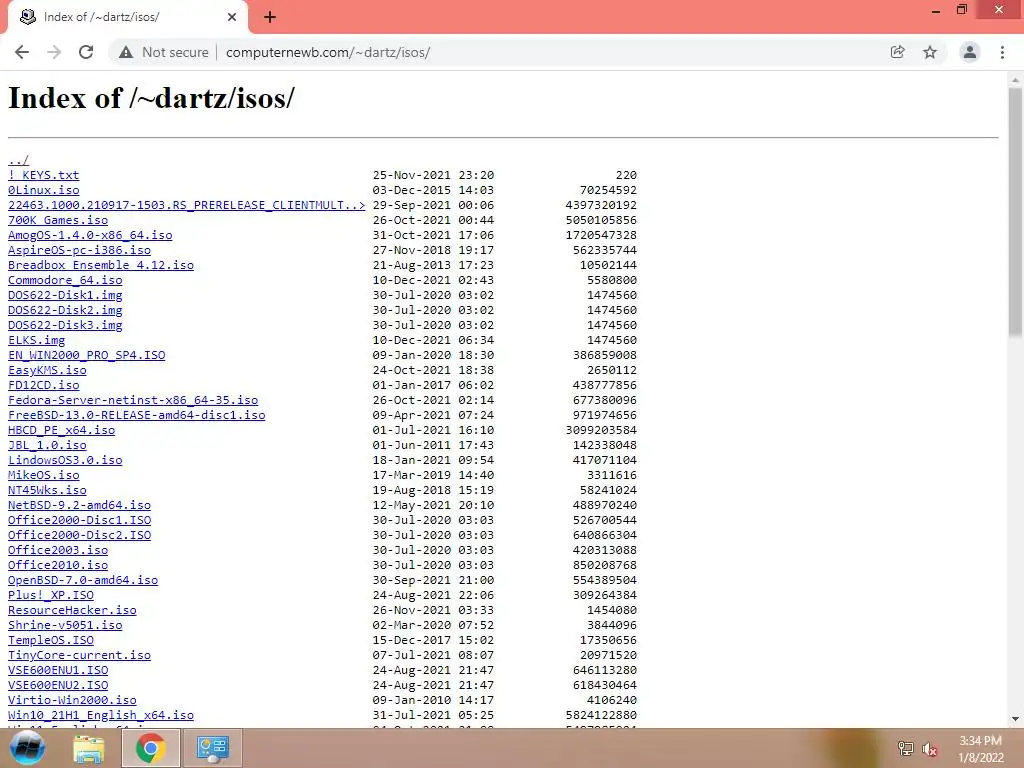
Task: Download AspireOS-pc-i386.iso
Action: tap(80, 250)
